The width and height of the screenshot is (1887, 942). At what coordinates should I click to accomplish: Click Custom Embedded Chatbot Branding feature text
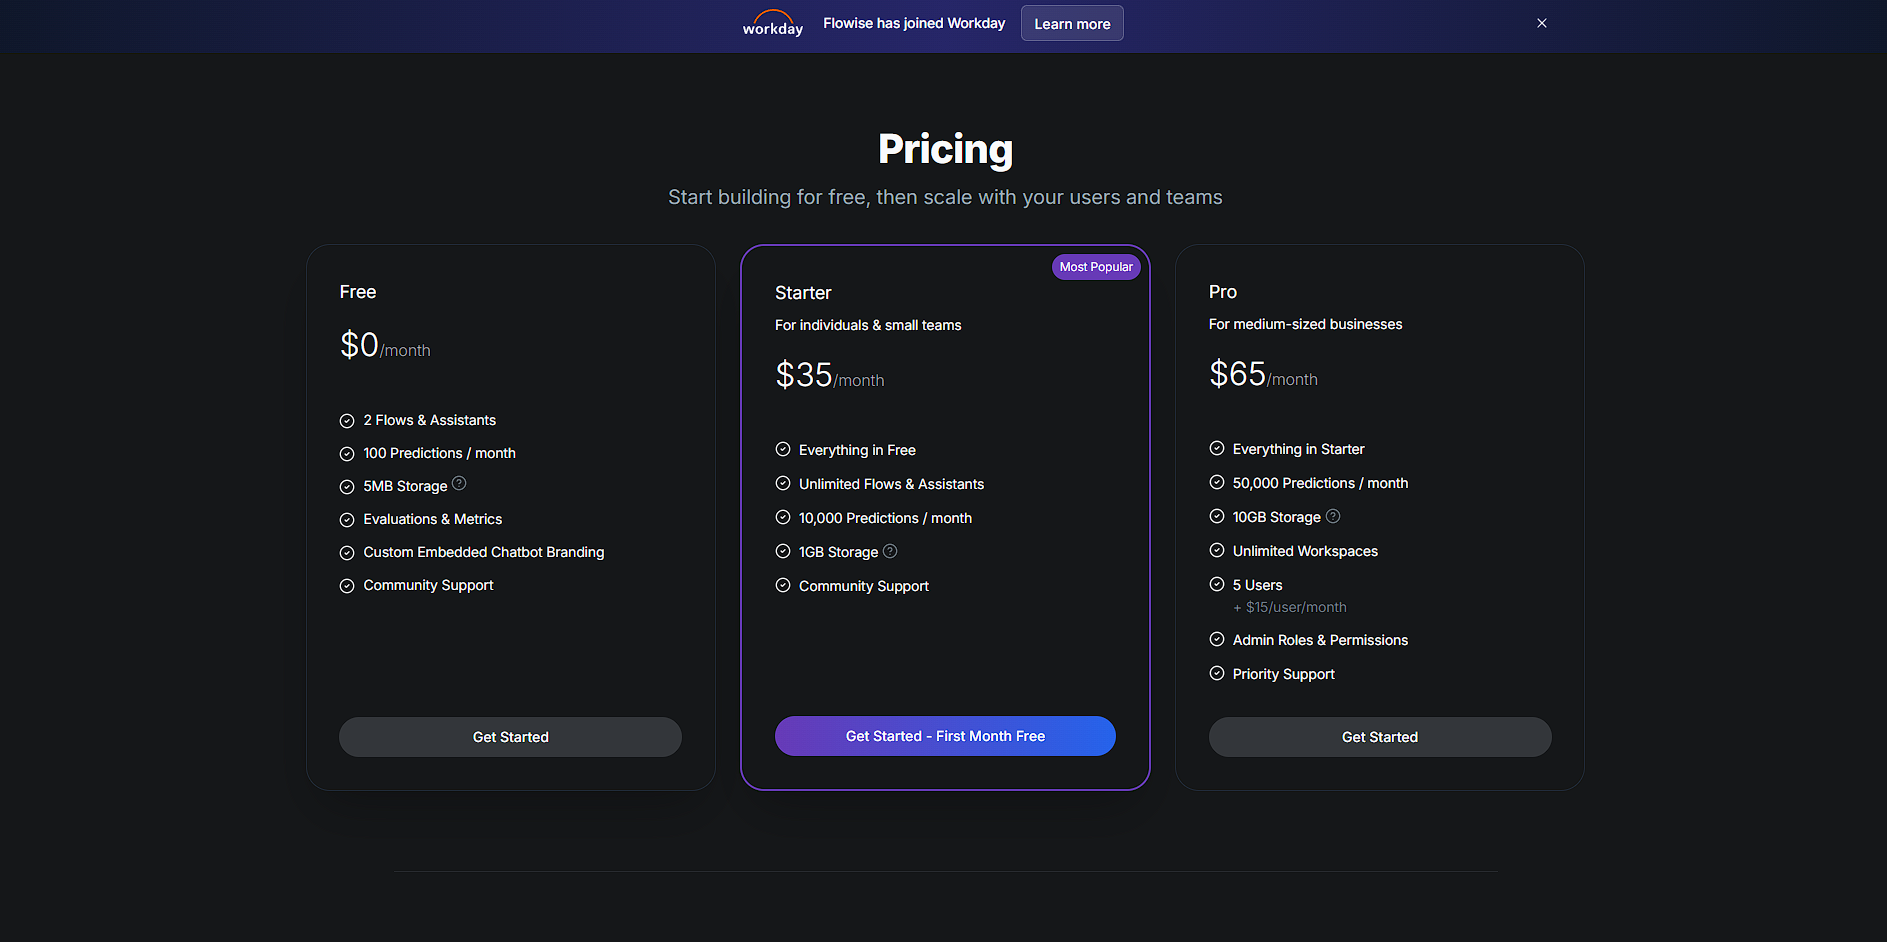(x=483, y=552)
